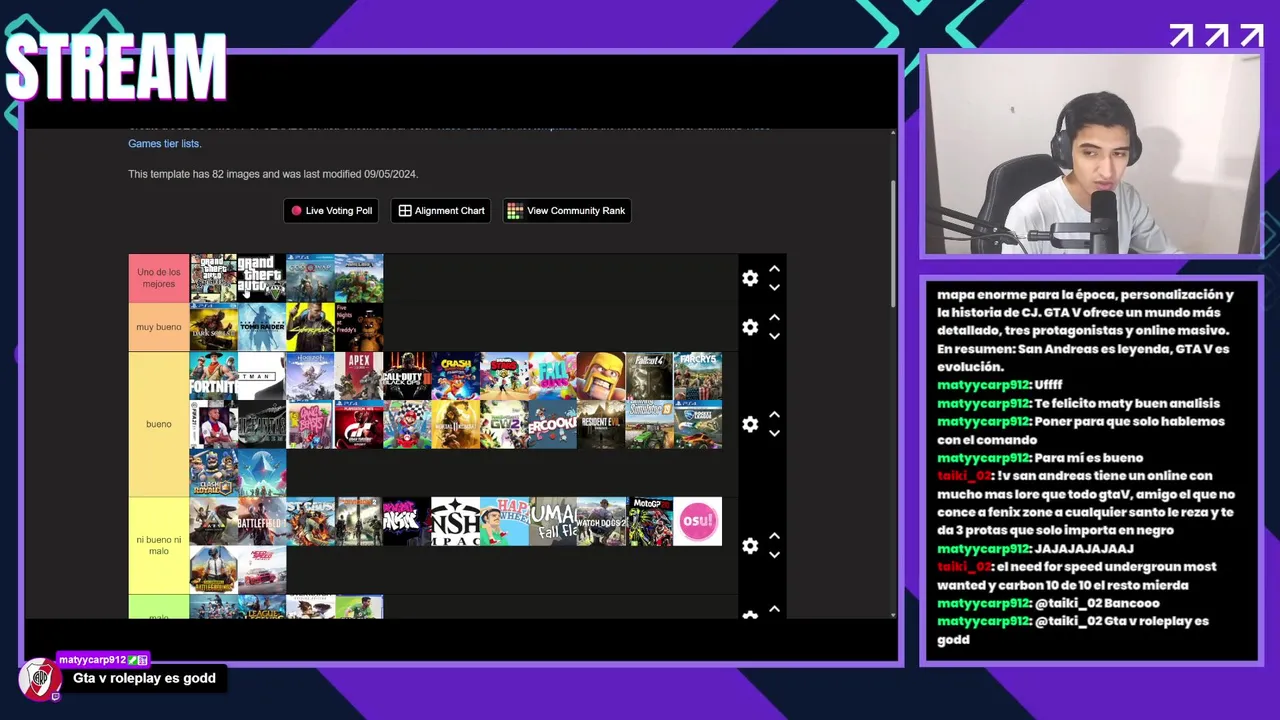Viewport: 1280px width, 720px height.
Task: Select the Mario Kart cover
Action: pos(407,424)
